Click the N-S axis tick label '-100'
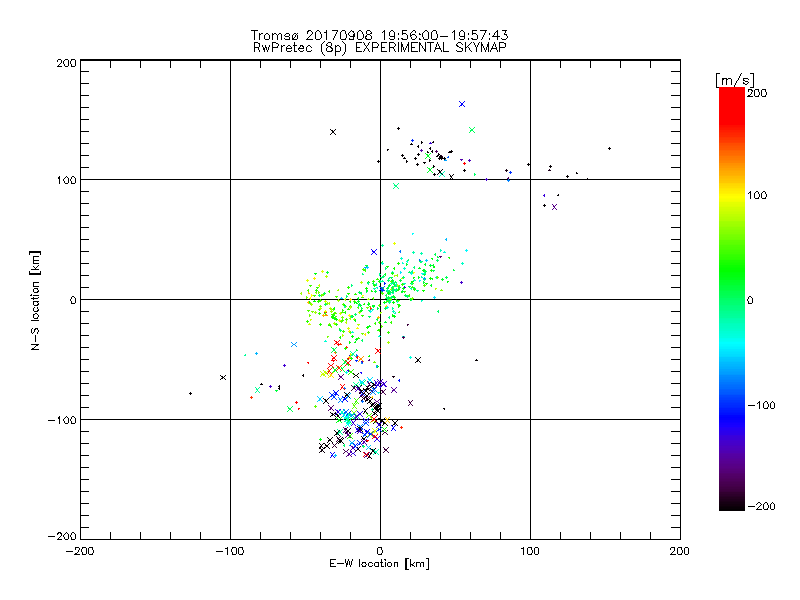The image size is (800, 600). pos(63,420)
